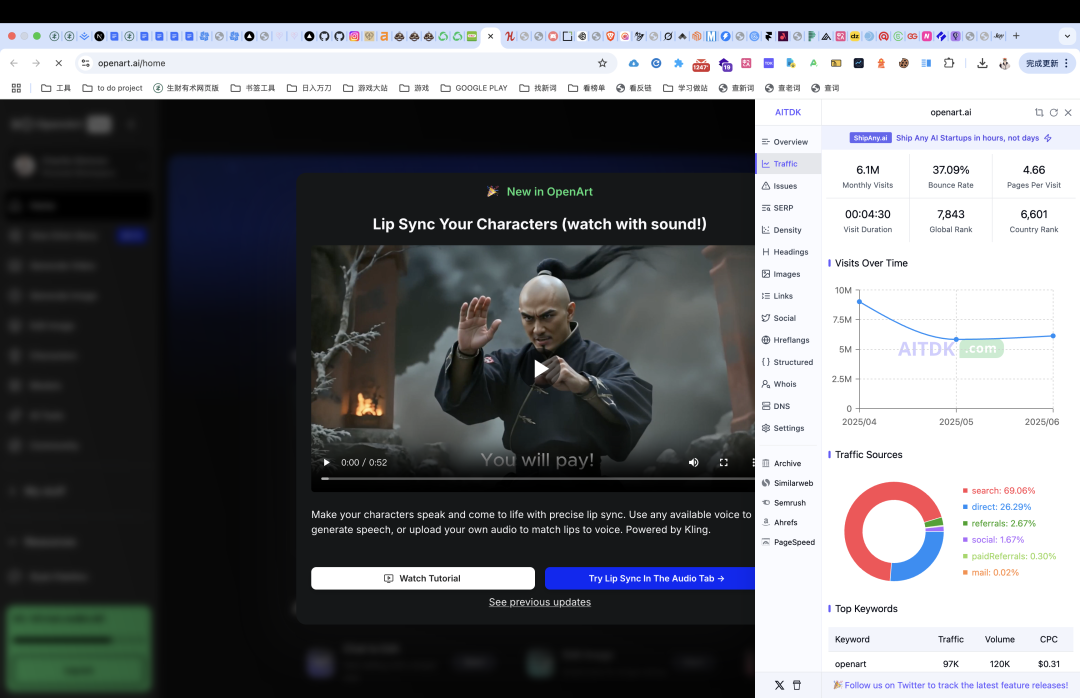The image size is (1080, 698).
Task: Click the small play button in video controls
Action: tap(326, 462)
